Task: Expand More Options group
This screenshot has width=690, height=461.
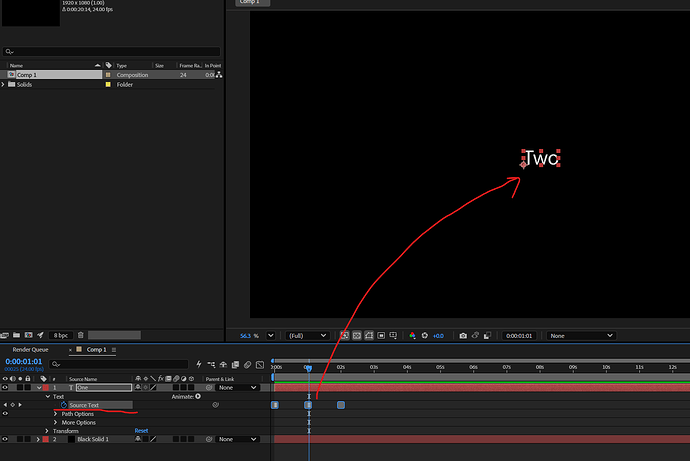Action: 55,422
